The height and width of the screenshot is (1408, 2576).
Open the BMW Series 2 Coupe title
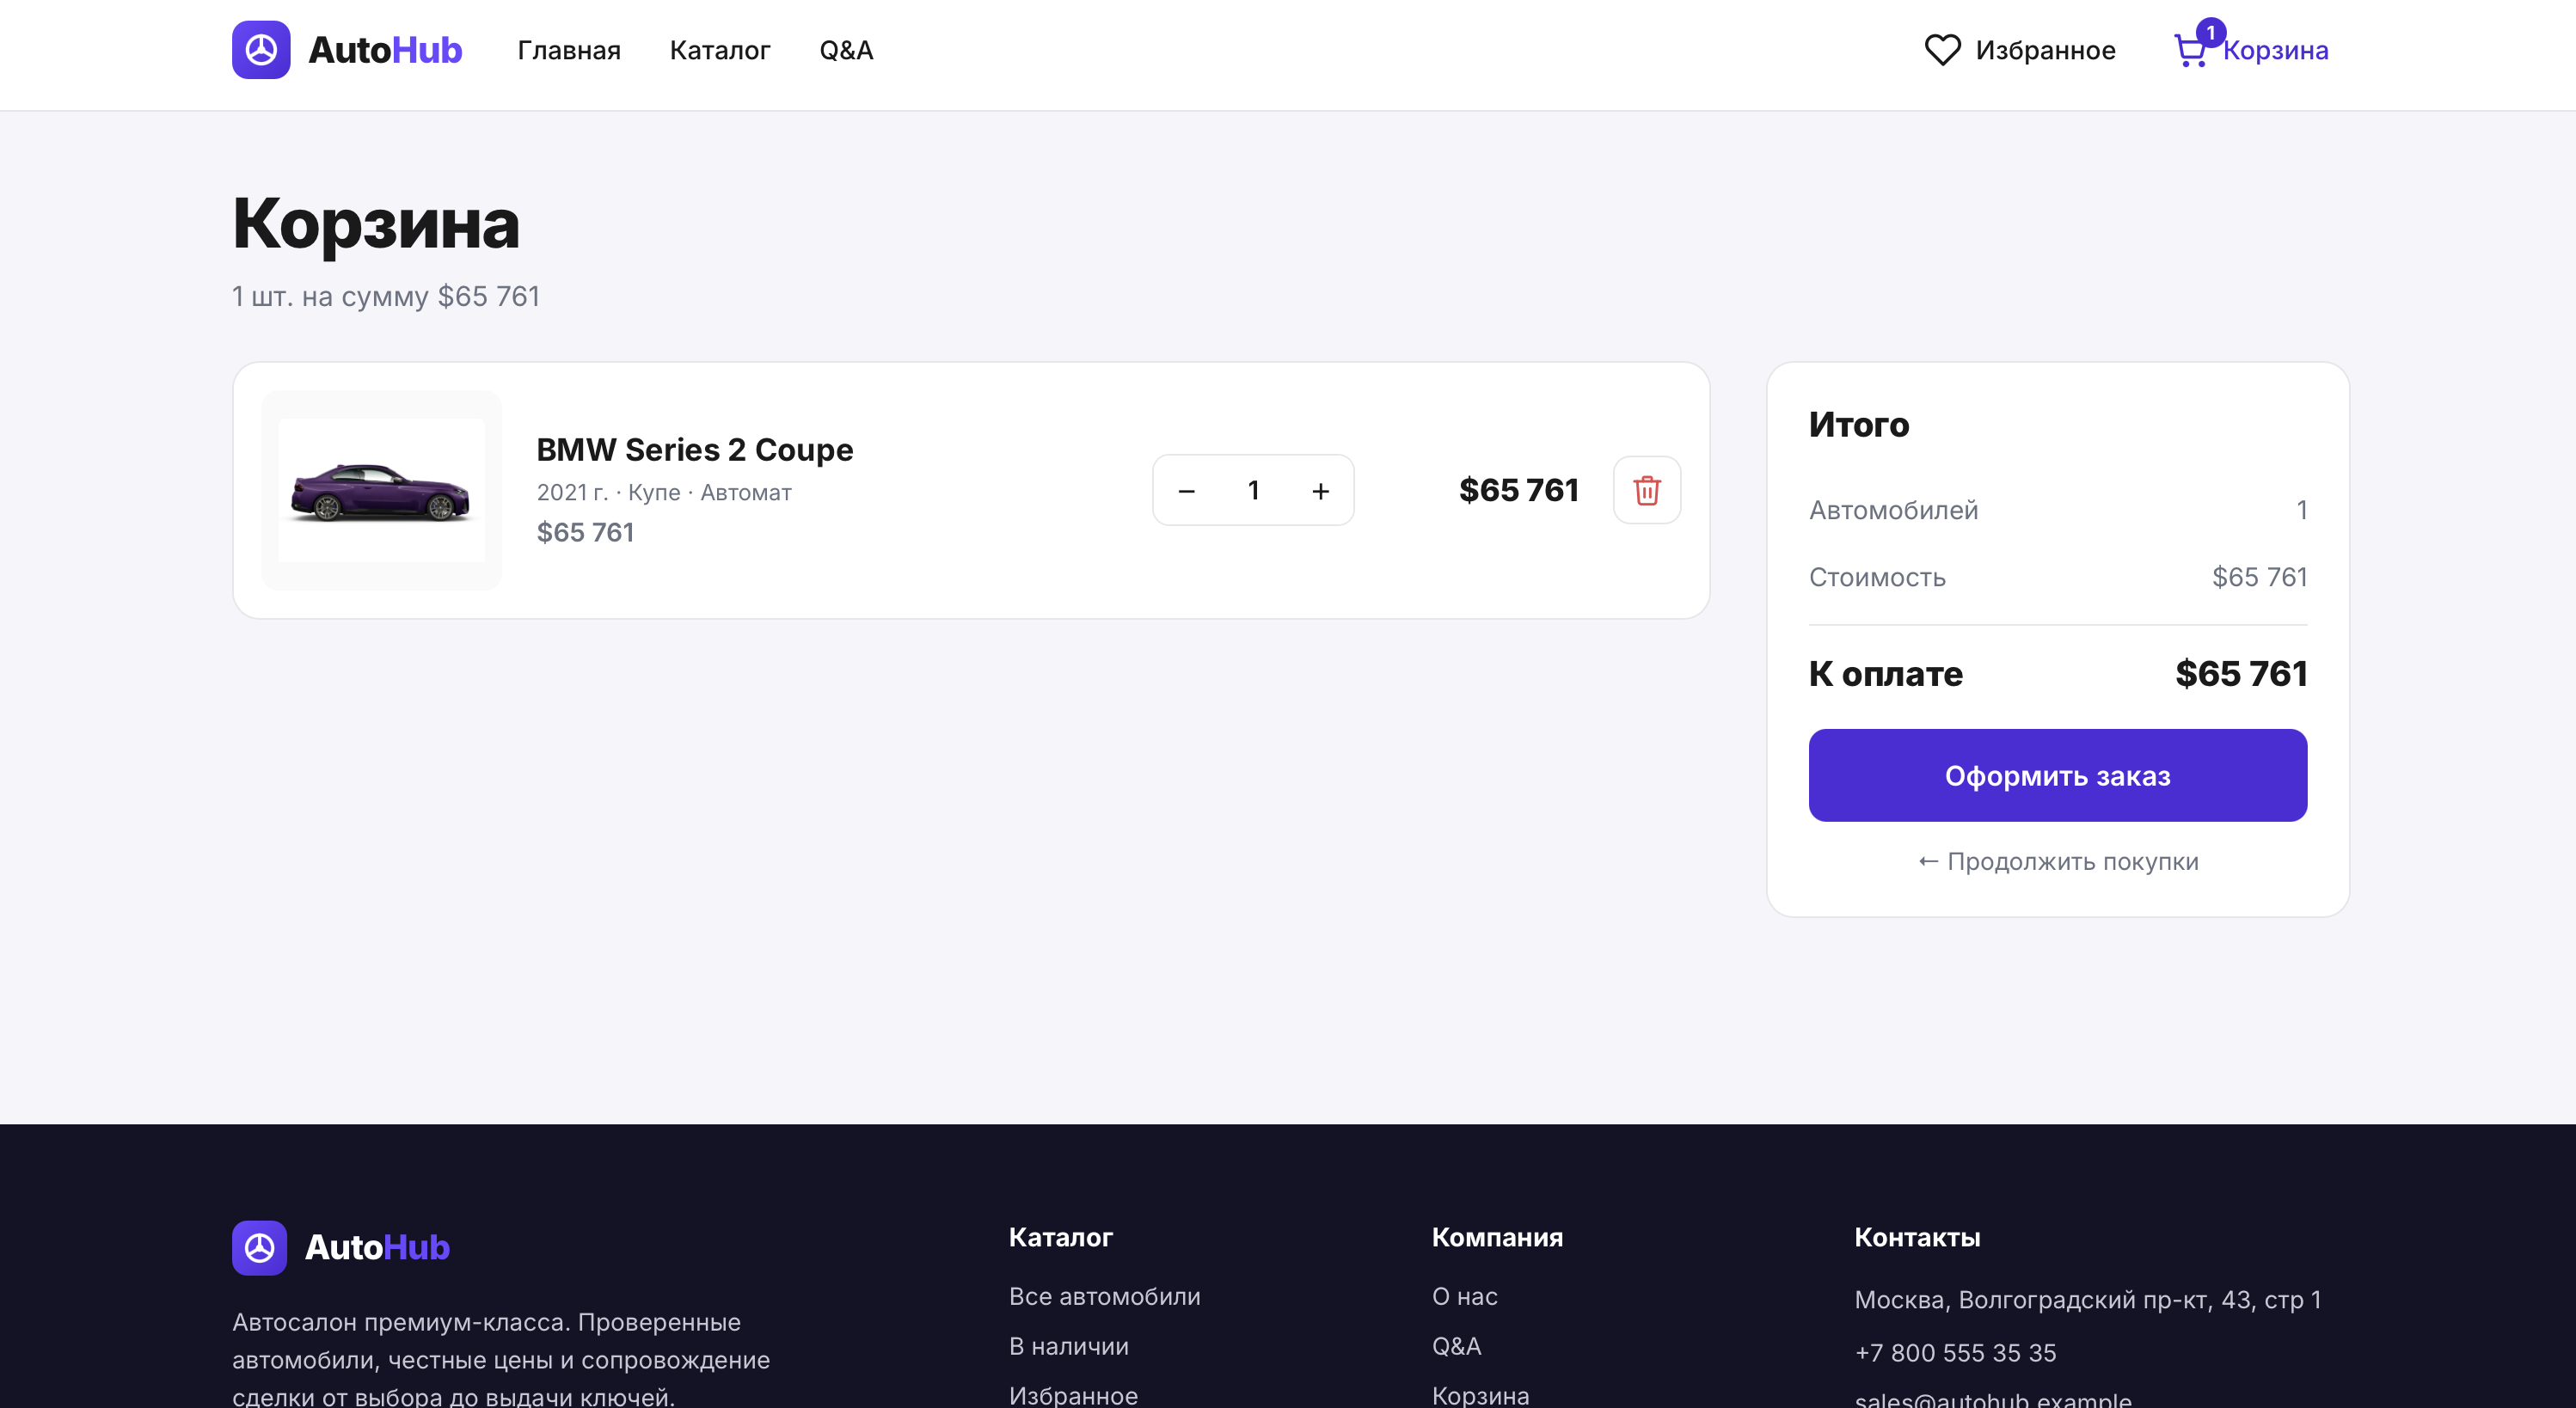(695, 449)
